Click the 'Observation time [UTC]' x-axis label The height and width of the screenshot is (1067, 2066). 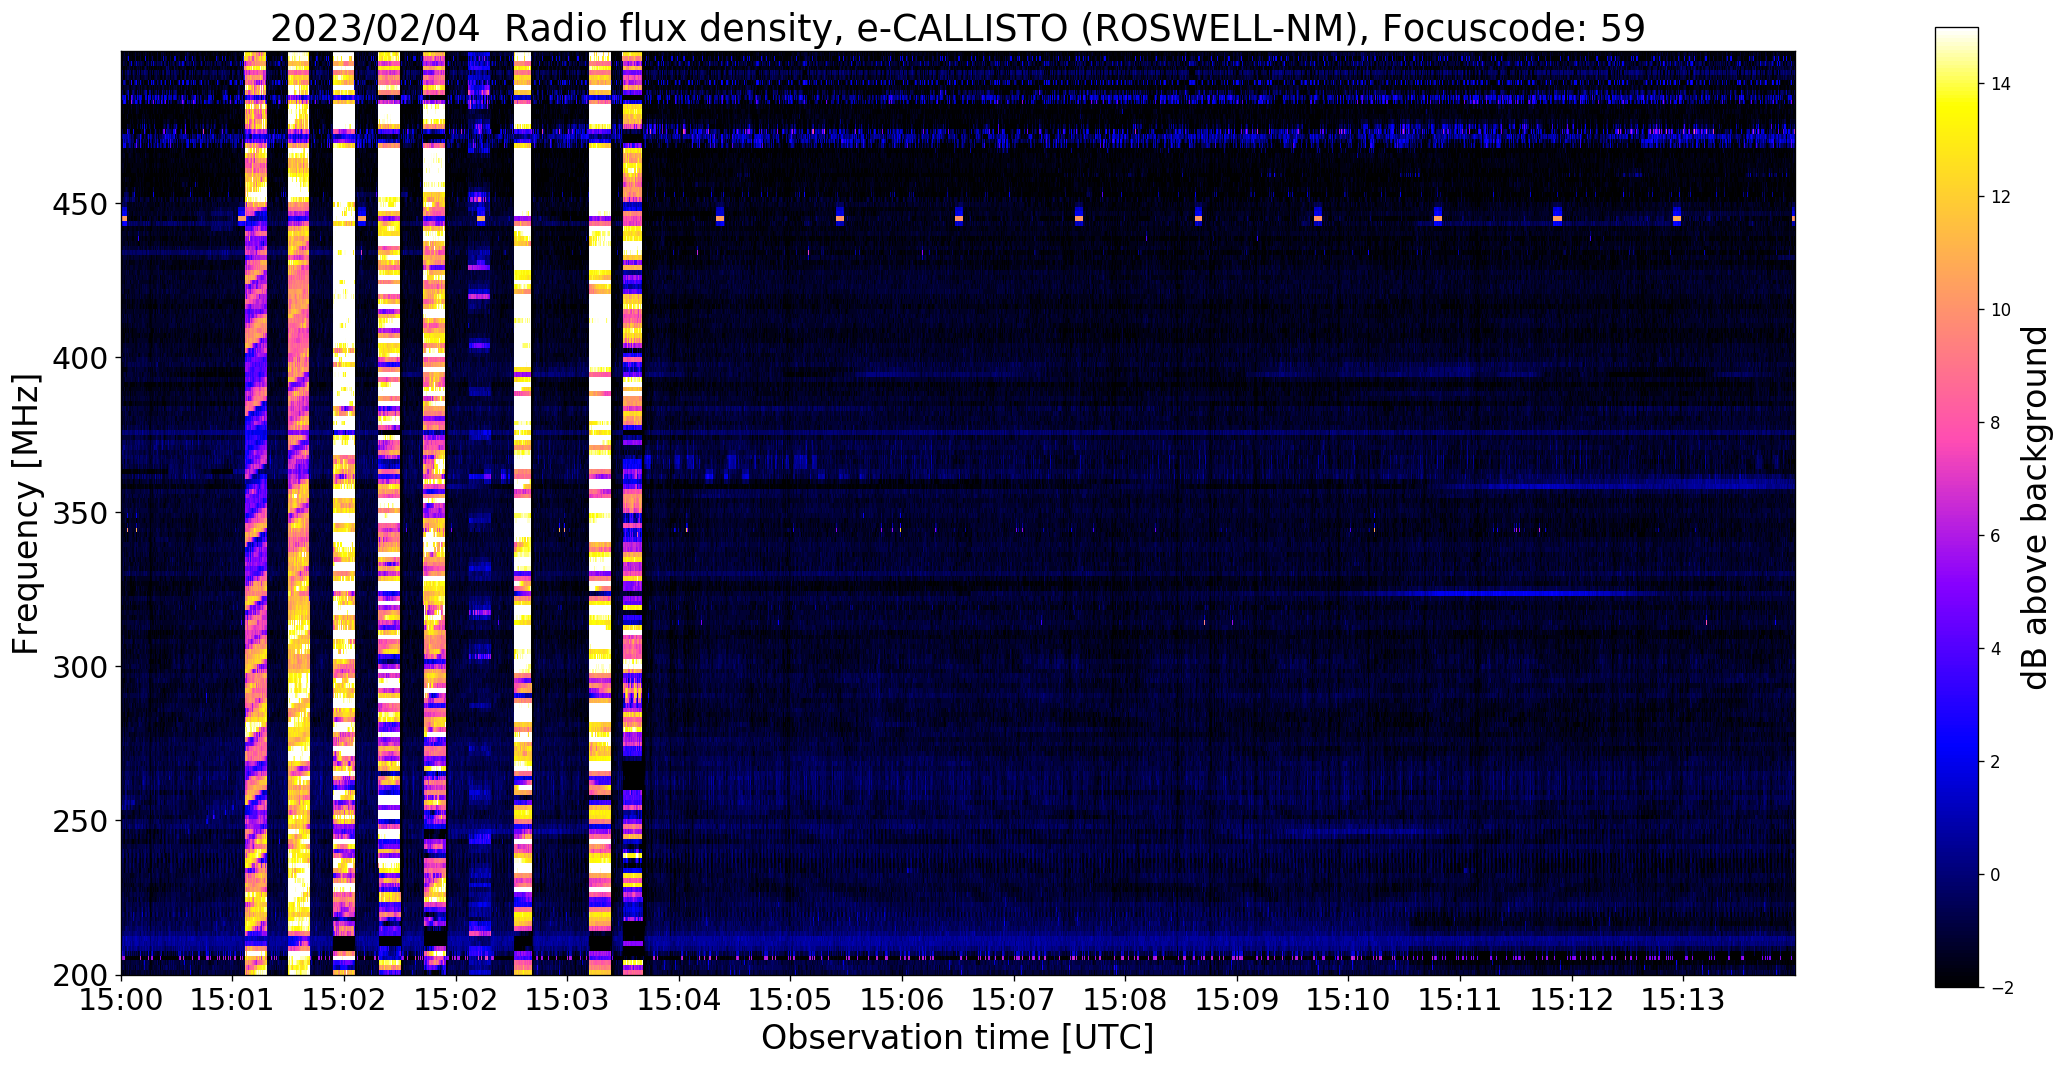[957, 1037]
